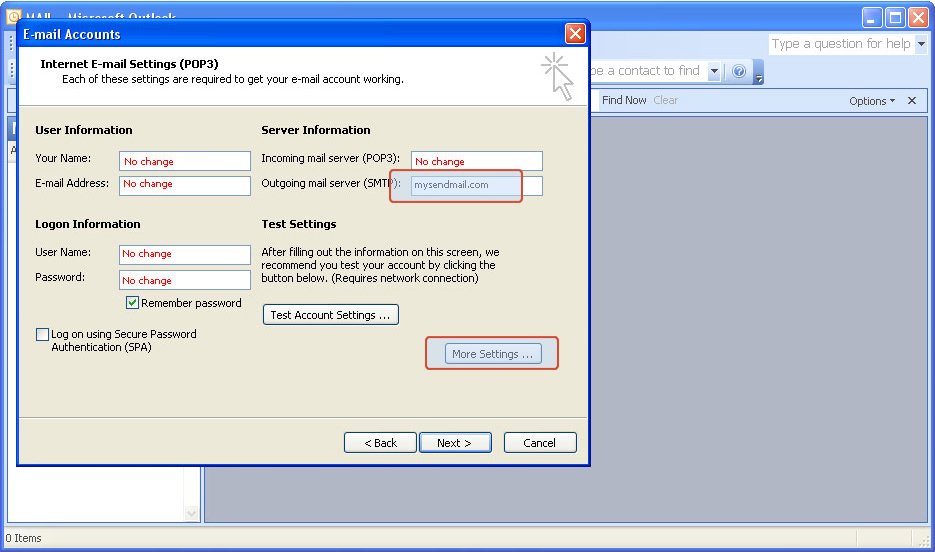
Task: Click the blue Help question mark icon
Action: (x=739, y=71)
